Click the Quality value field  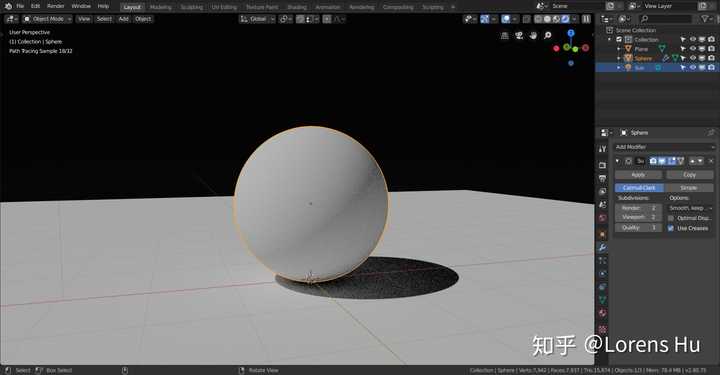(x=638, y=228)
